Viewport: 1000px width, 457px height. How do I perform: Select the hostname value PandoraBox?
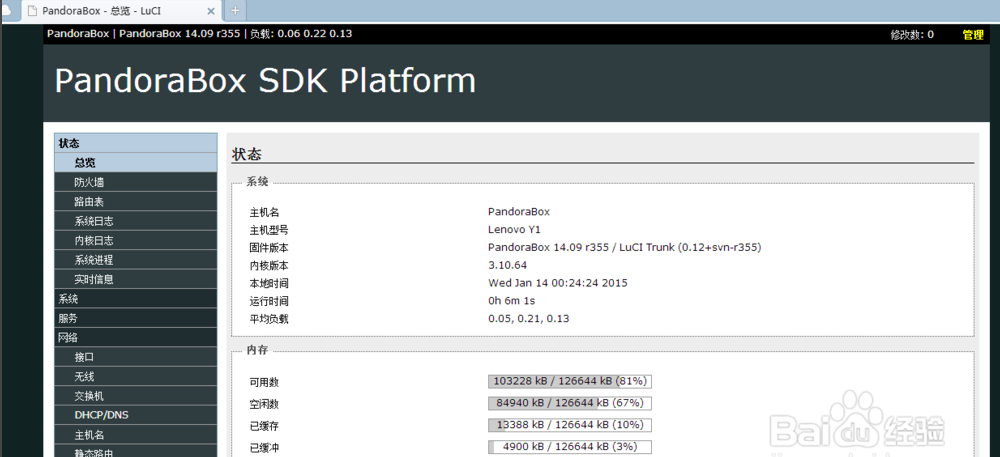point(519,212)
